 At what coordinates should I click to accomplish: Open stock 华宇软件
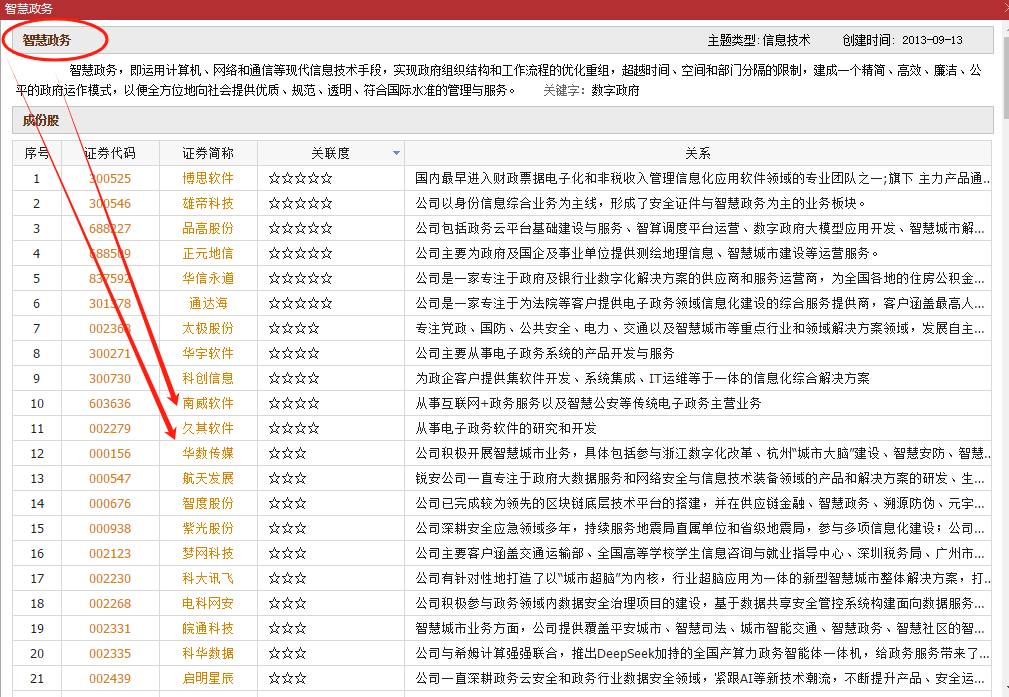(208, 353)
